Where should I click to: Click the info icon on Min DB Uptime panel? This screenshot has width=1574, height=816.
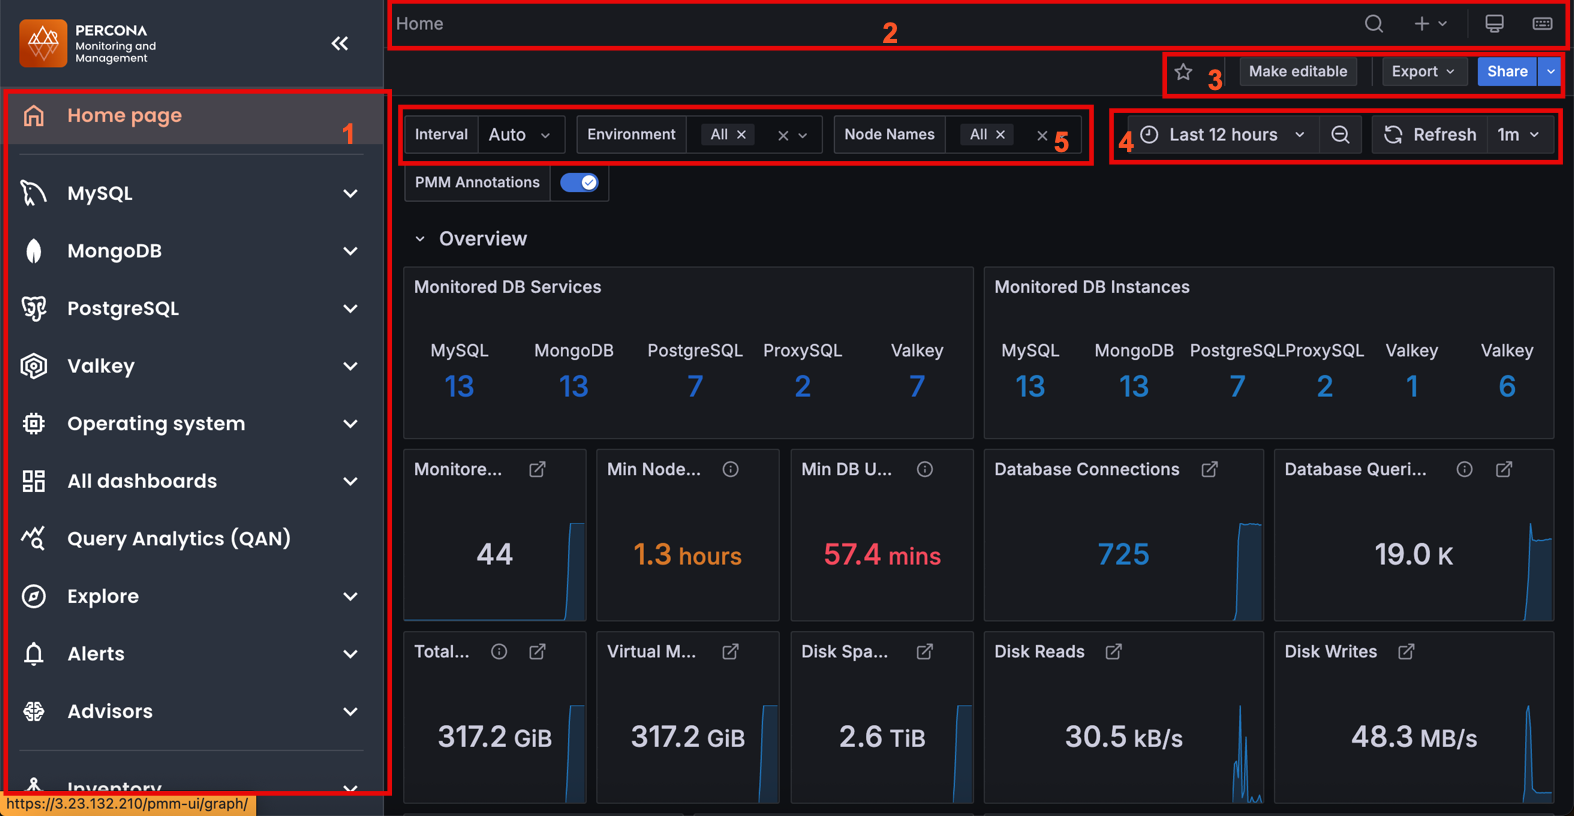tap(925, 469)
